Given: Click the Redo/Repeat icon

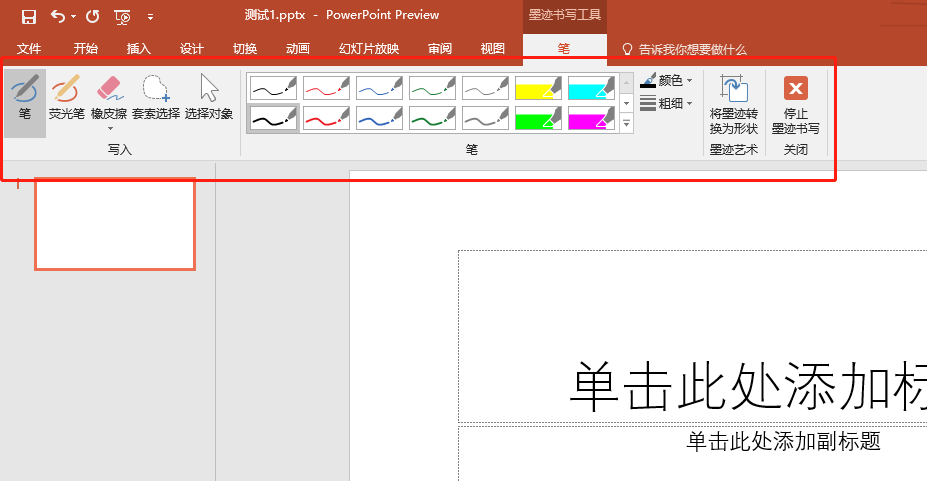Looking at the screenshot, I should 92,17.
